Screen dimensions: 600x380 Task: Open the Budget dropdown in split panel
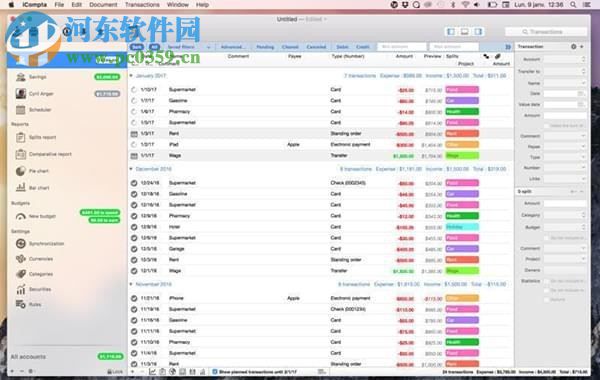(x=565, y=227)
